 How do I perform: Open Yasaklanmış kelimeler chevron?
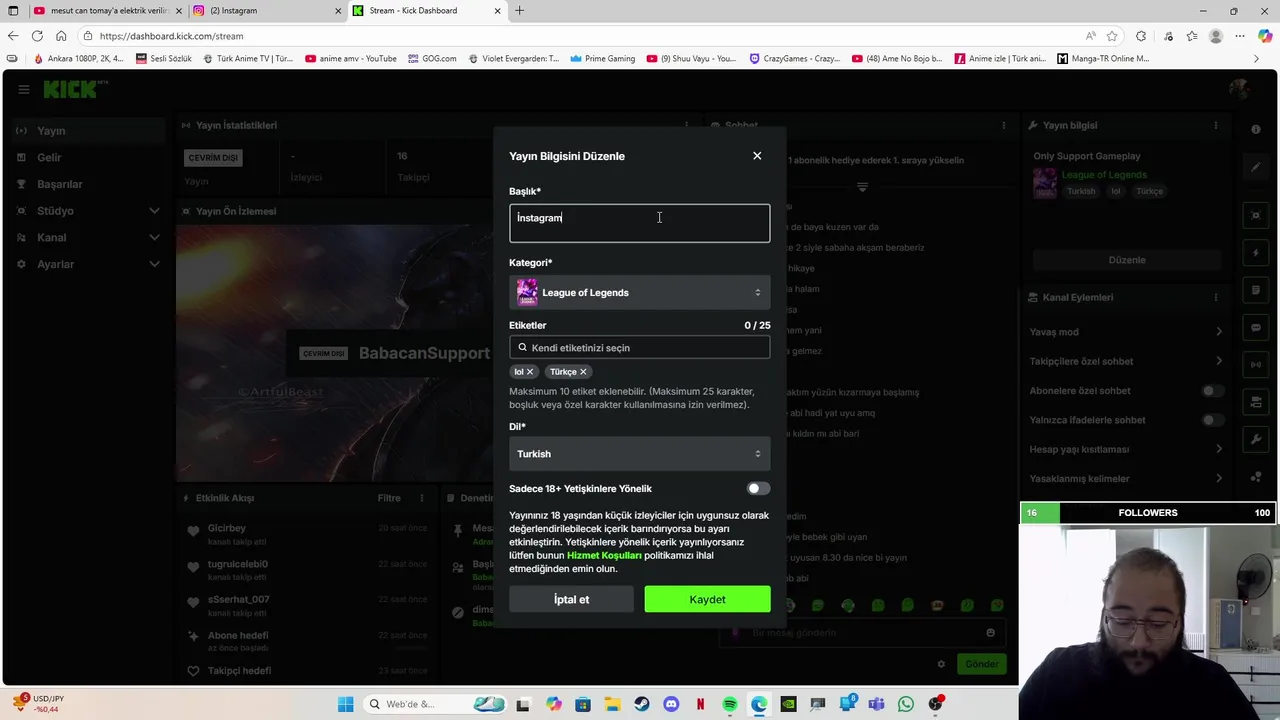click(1218, 478)
